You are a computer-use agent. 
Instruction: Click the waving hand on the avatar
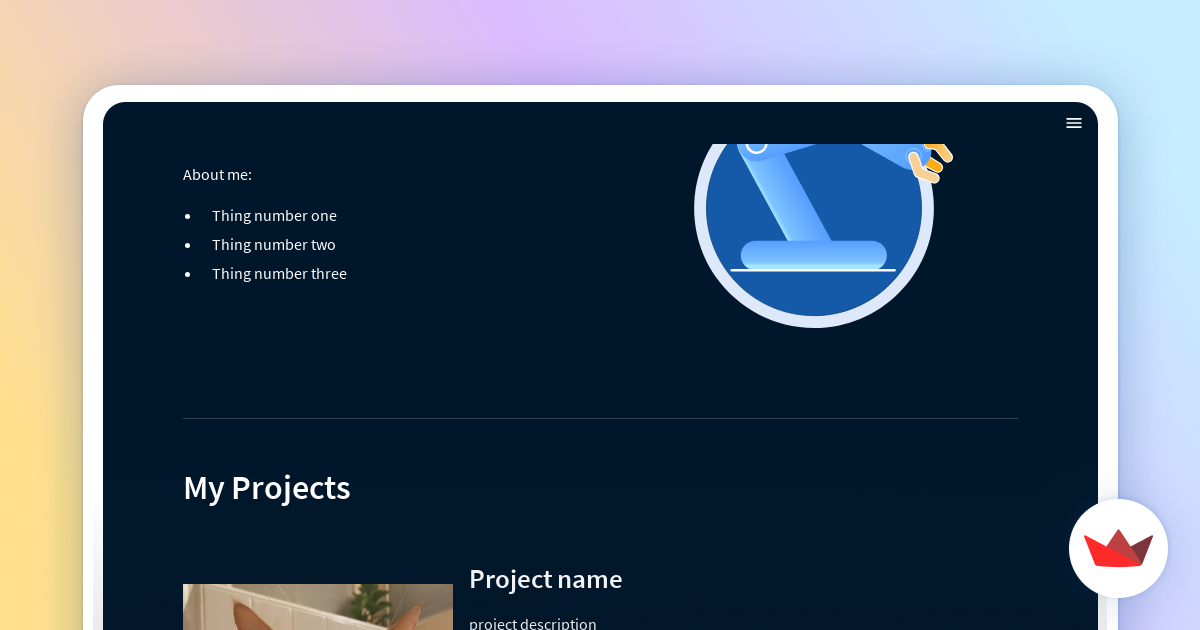(x=928, y=163)
